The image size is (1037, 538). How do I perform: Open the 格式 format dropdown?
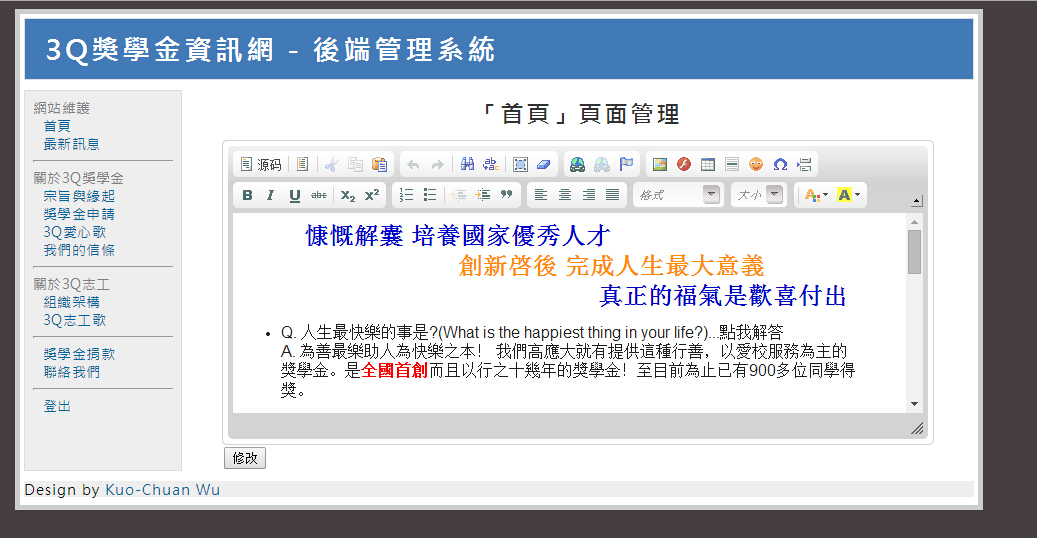click(678, 195)
